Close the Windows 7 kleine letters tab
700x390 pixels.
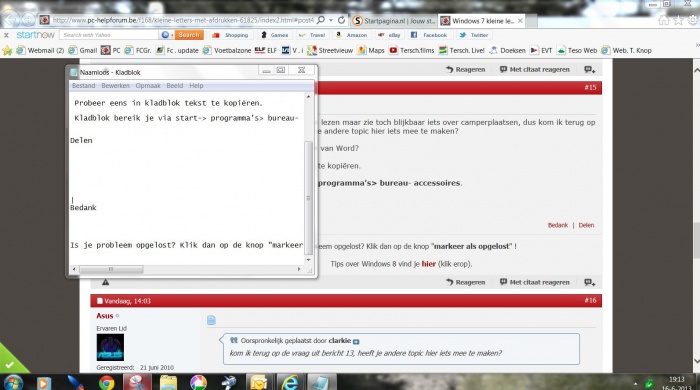click(x=520, y=21)
